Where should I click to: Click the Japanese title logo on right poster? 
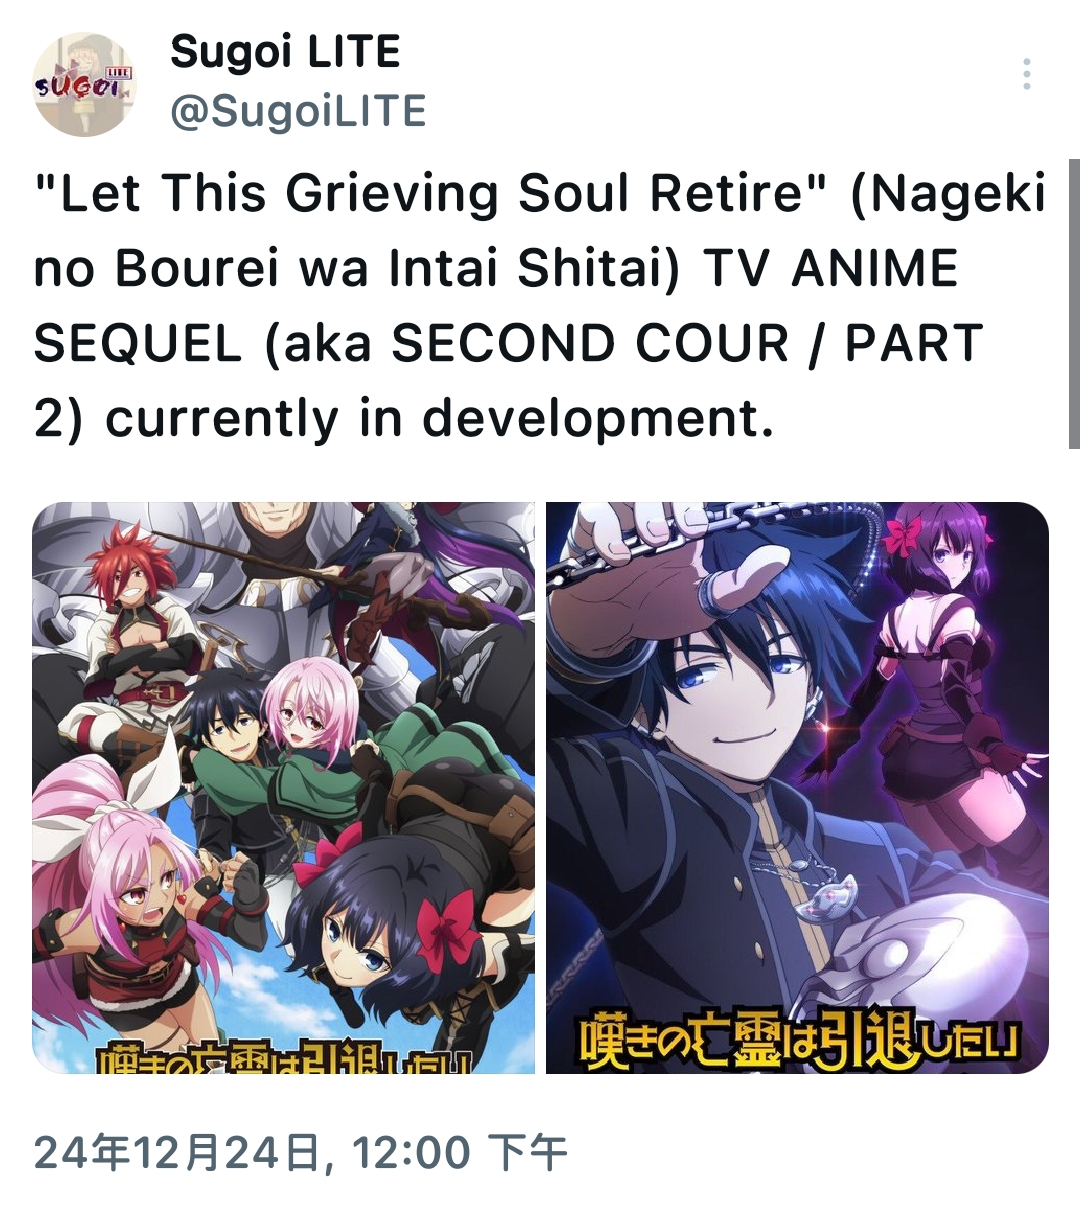[x=799, y=1040]
